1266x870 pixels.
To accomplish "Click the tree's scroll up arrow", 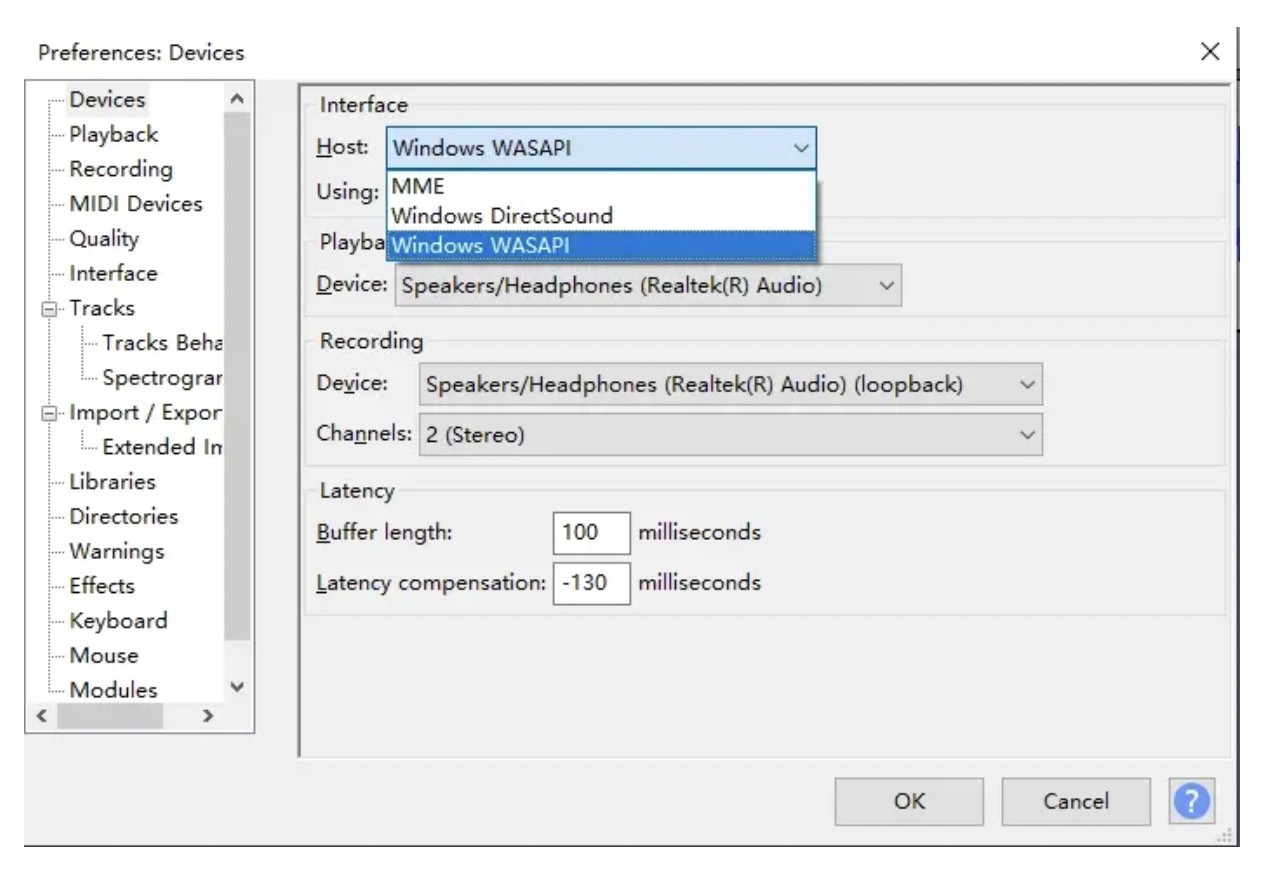I will click(237, 99).
